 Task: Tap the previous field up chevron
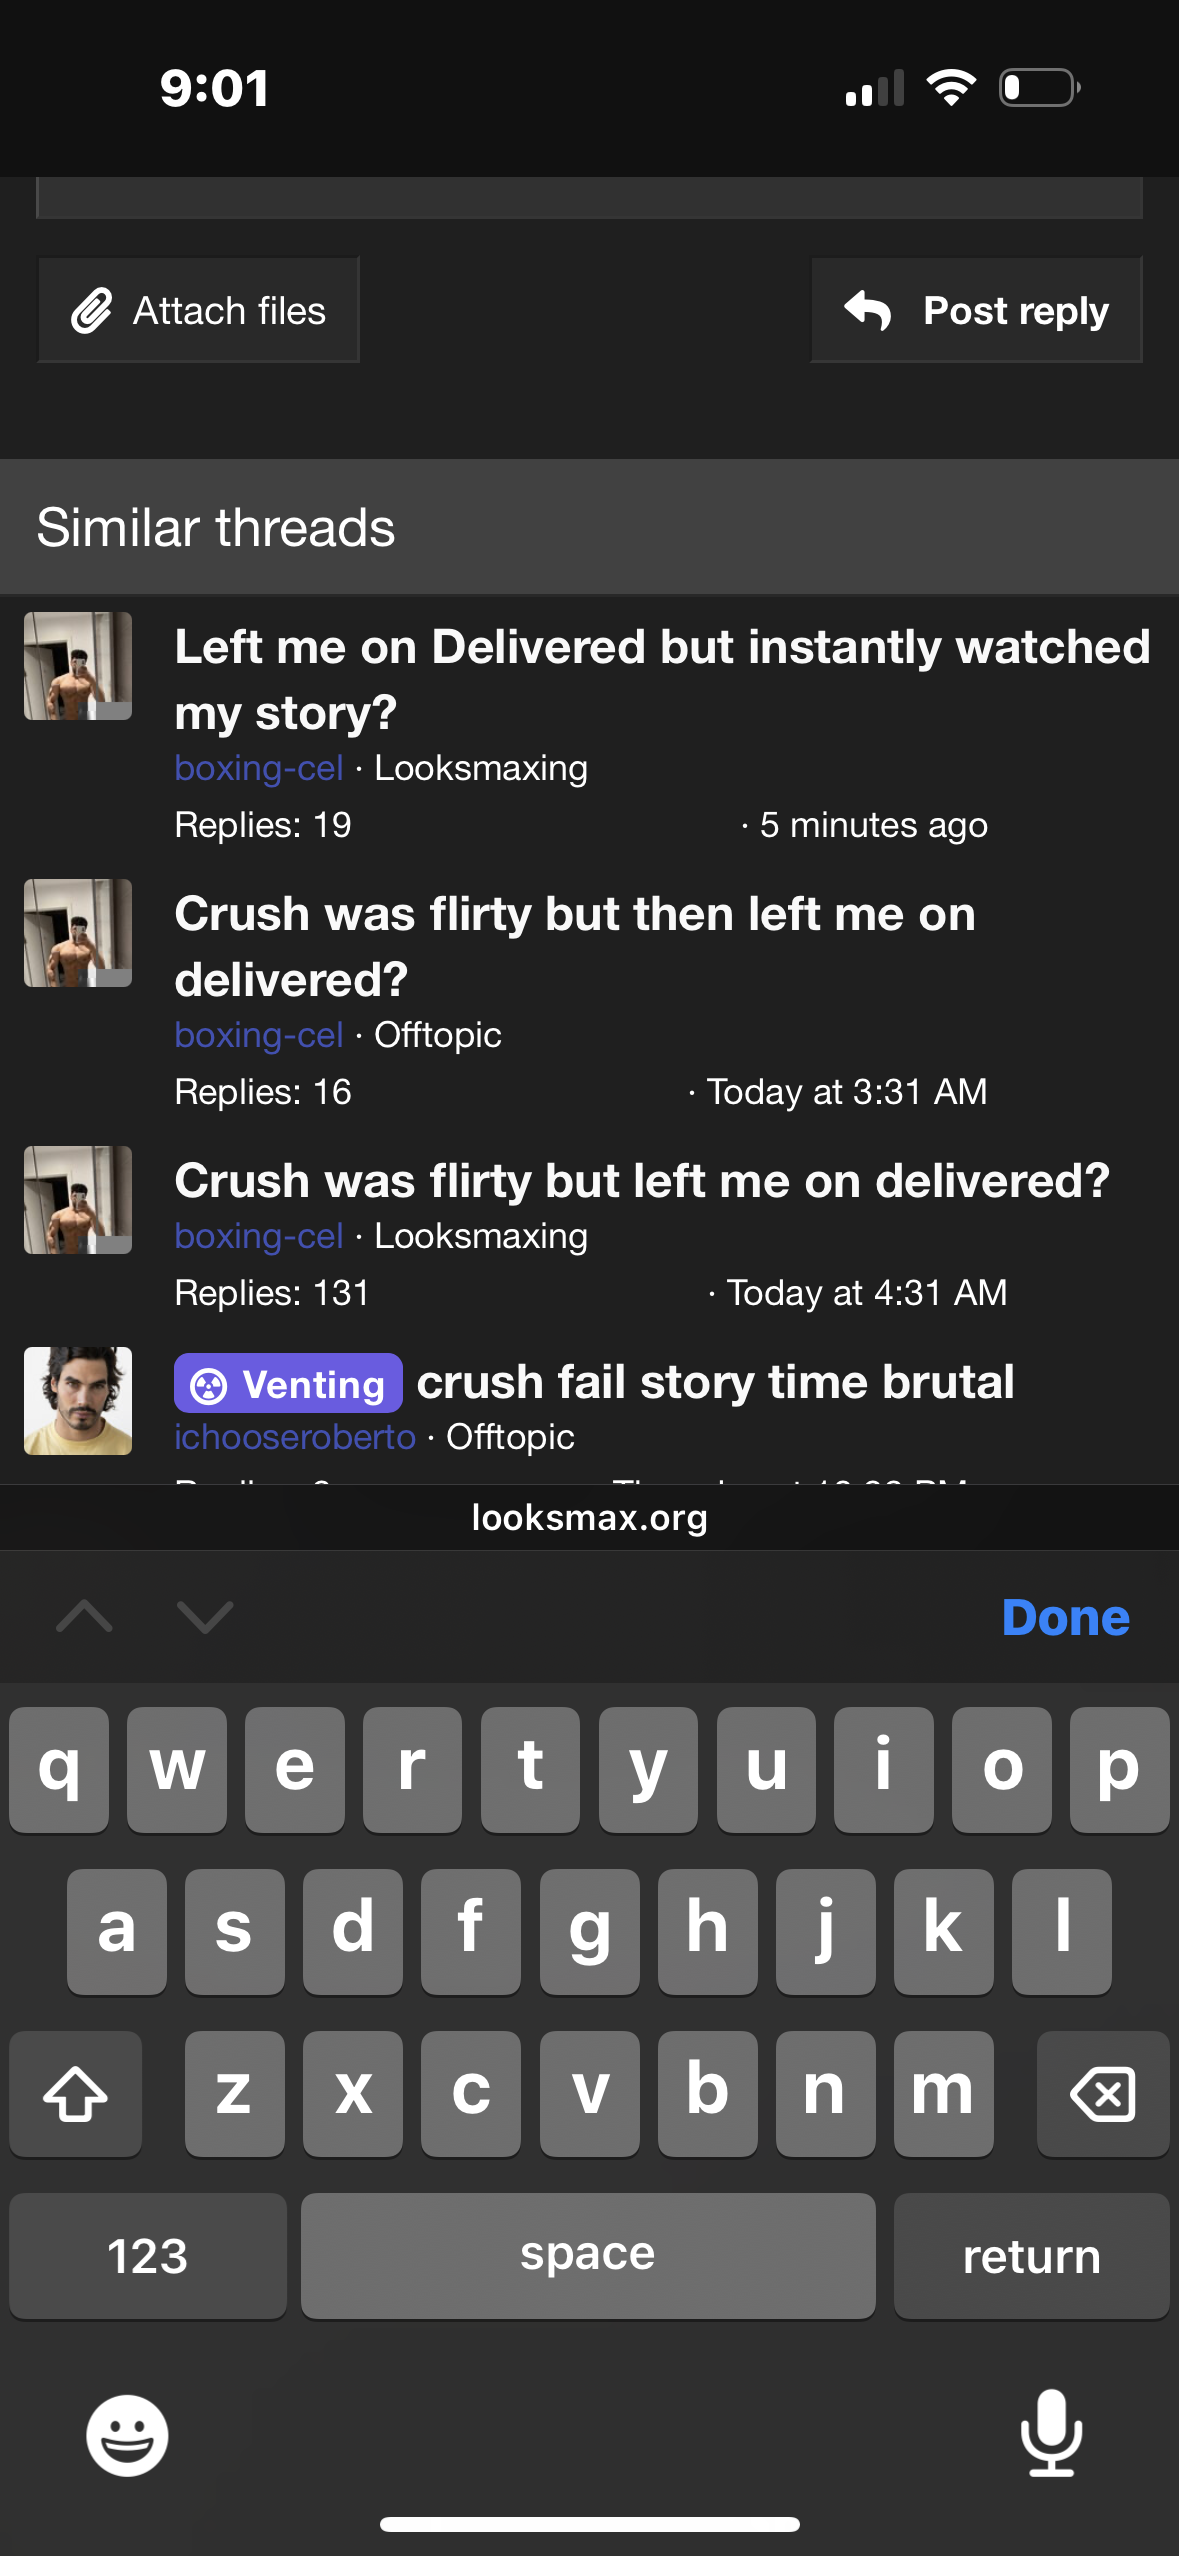point(85,1616)
